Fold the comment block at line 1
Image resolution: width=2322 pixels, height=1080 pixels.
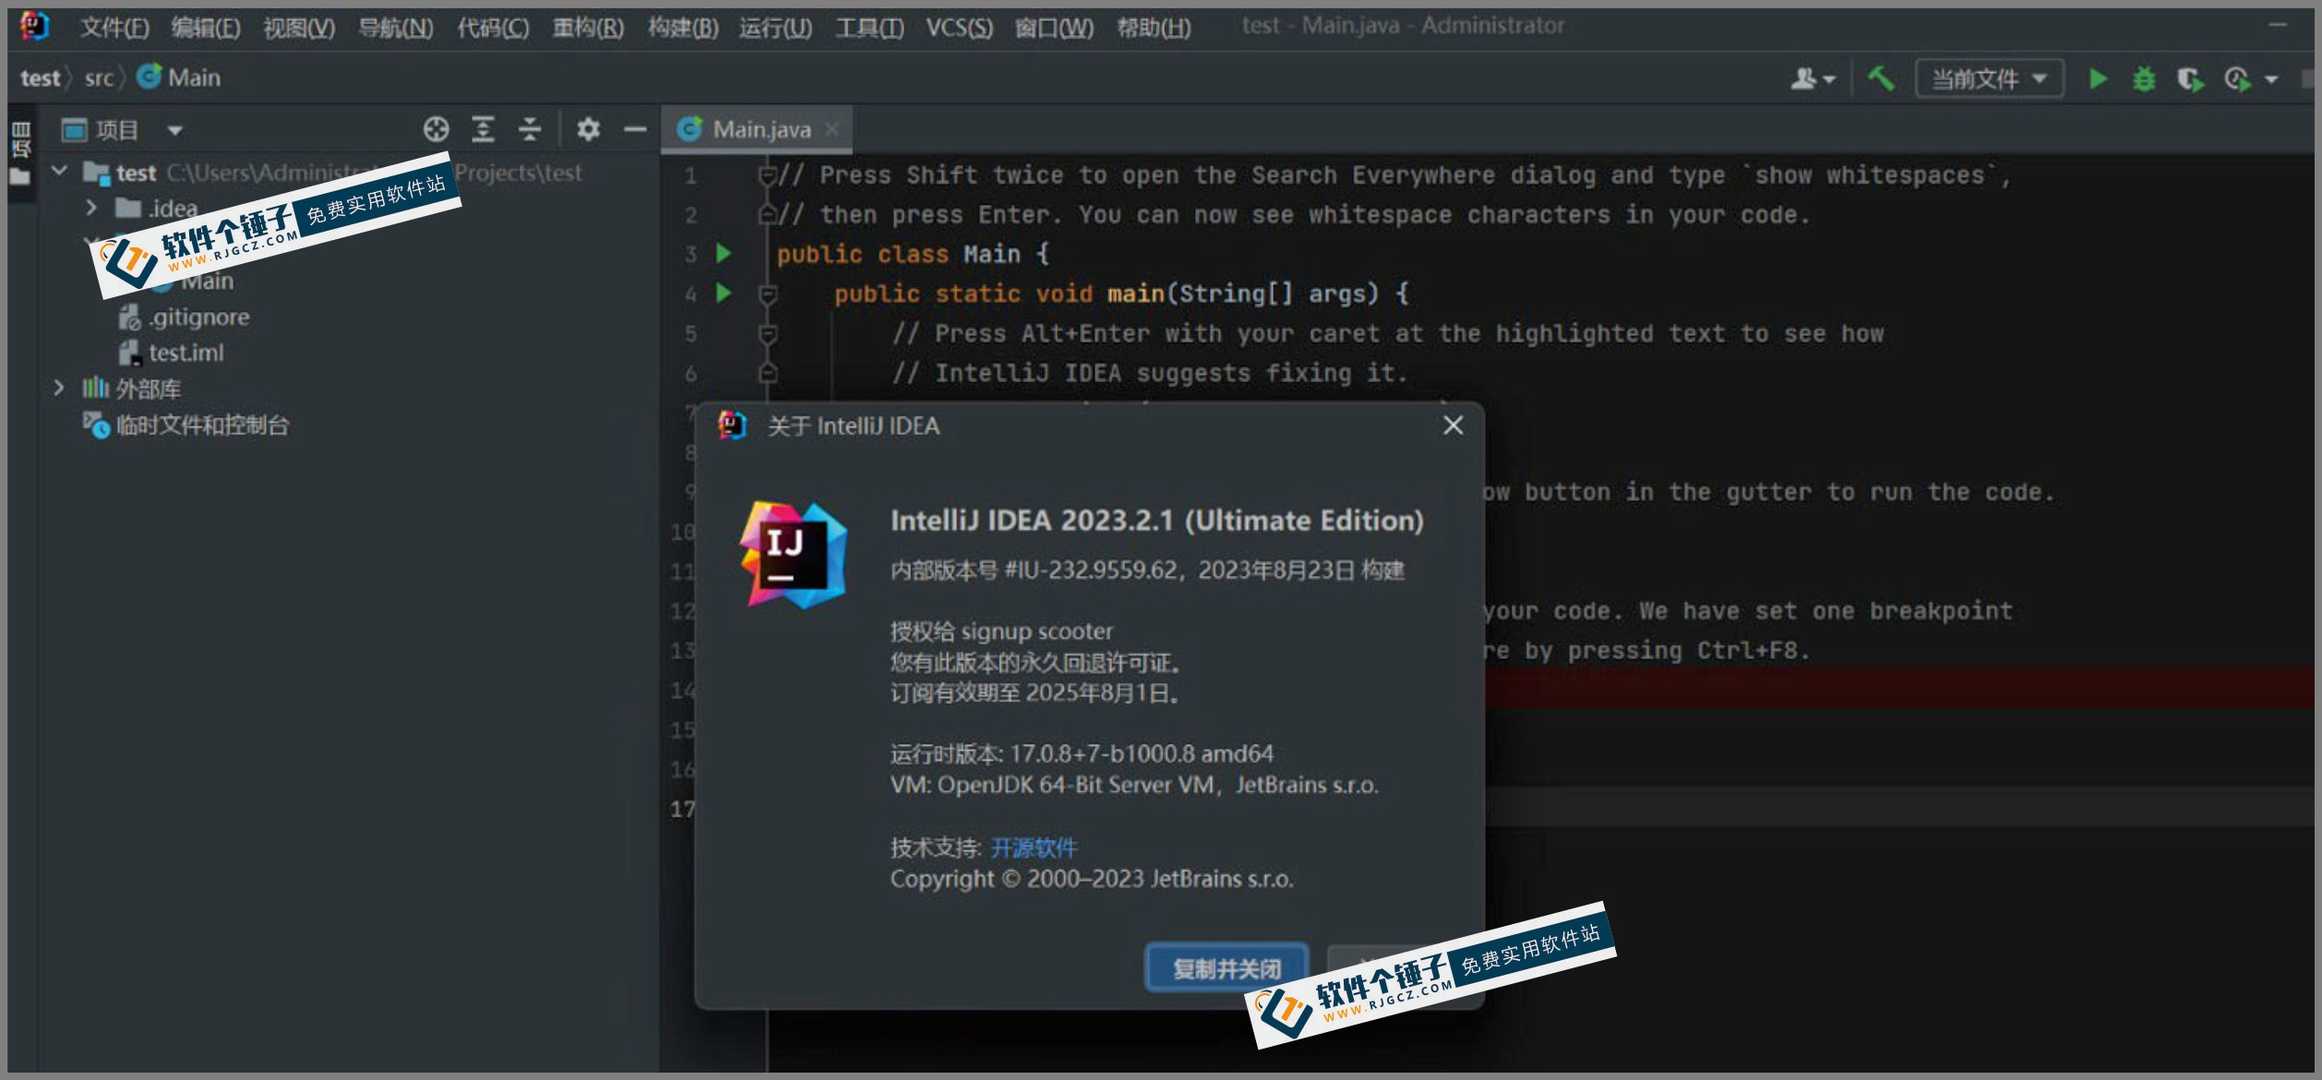tap(767, 175)
